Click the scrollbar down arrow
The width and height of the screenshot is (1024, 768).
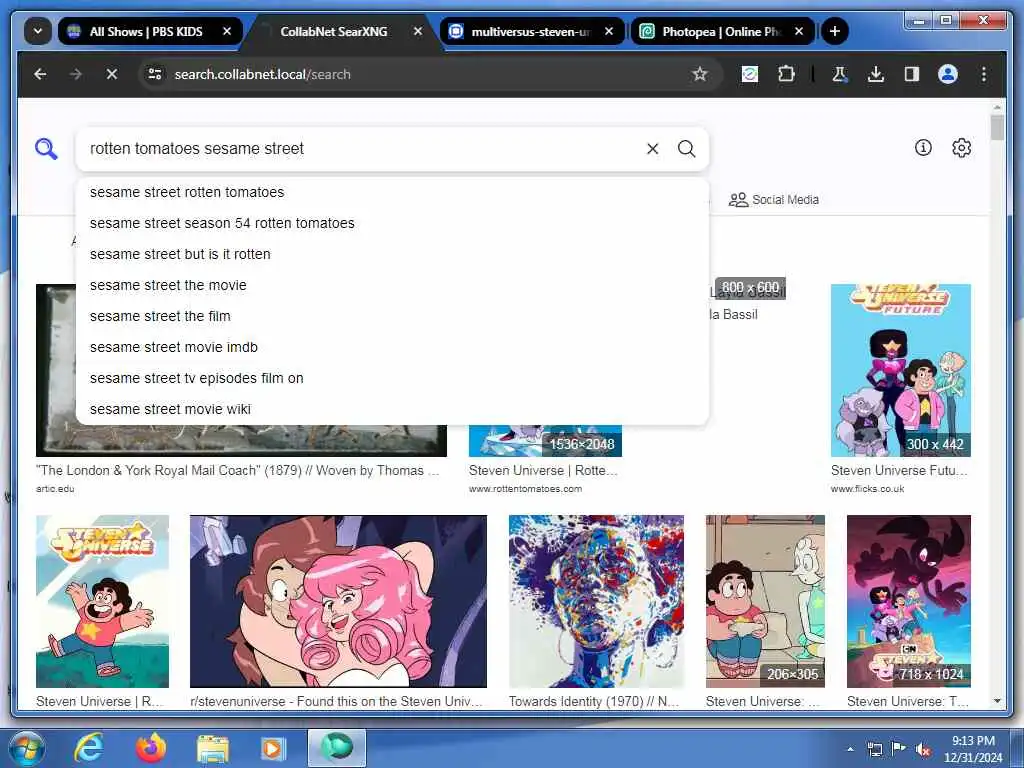997,701
